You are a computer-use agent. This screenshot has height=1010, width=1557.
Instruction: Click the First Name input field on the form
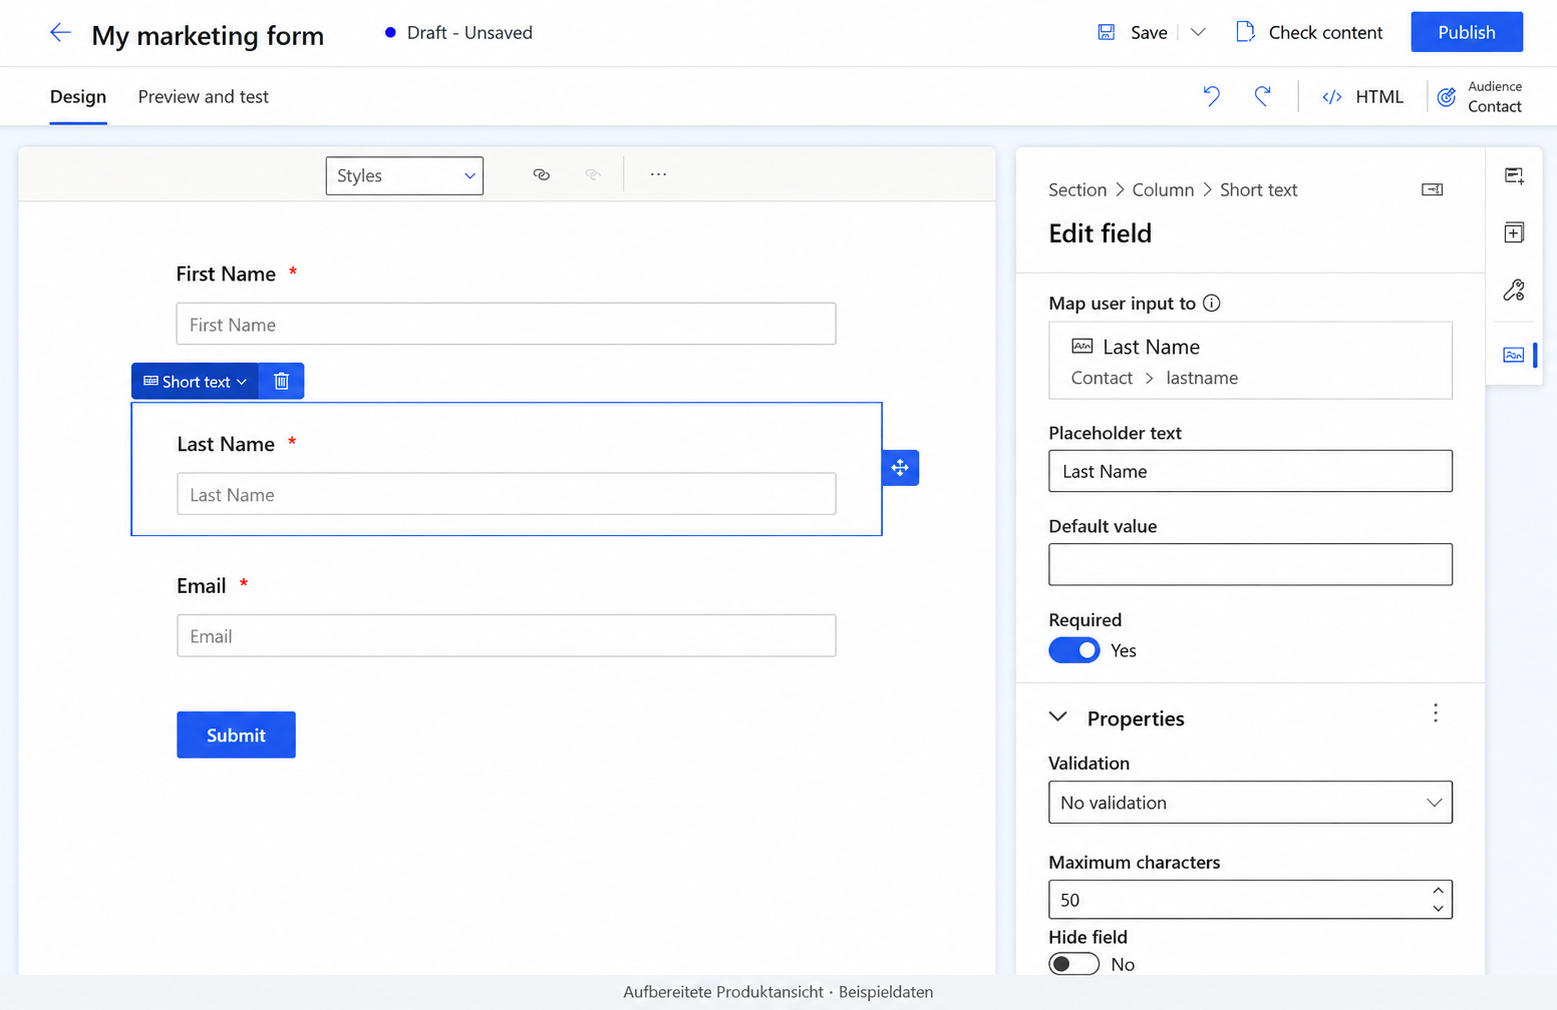pyautogui.click(x=506, y=324)
